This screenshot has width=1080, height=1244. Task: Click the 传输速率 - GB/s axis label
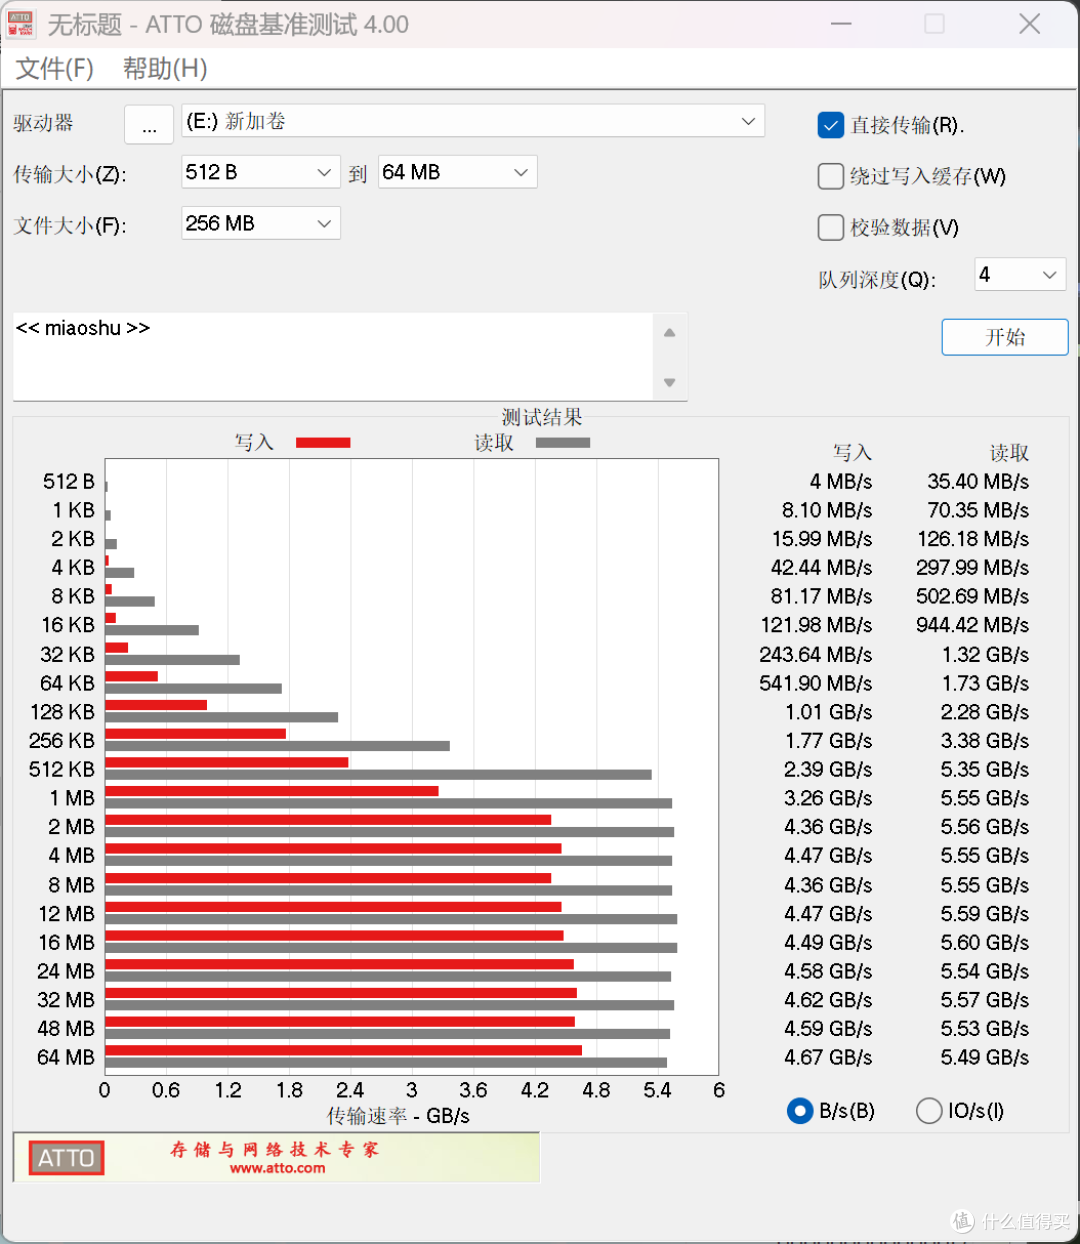pos(398,1116)
